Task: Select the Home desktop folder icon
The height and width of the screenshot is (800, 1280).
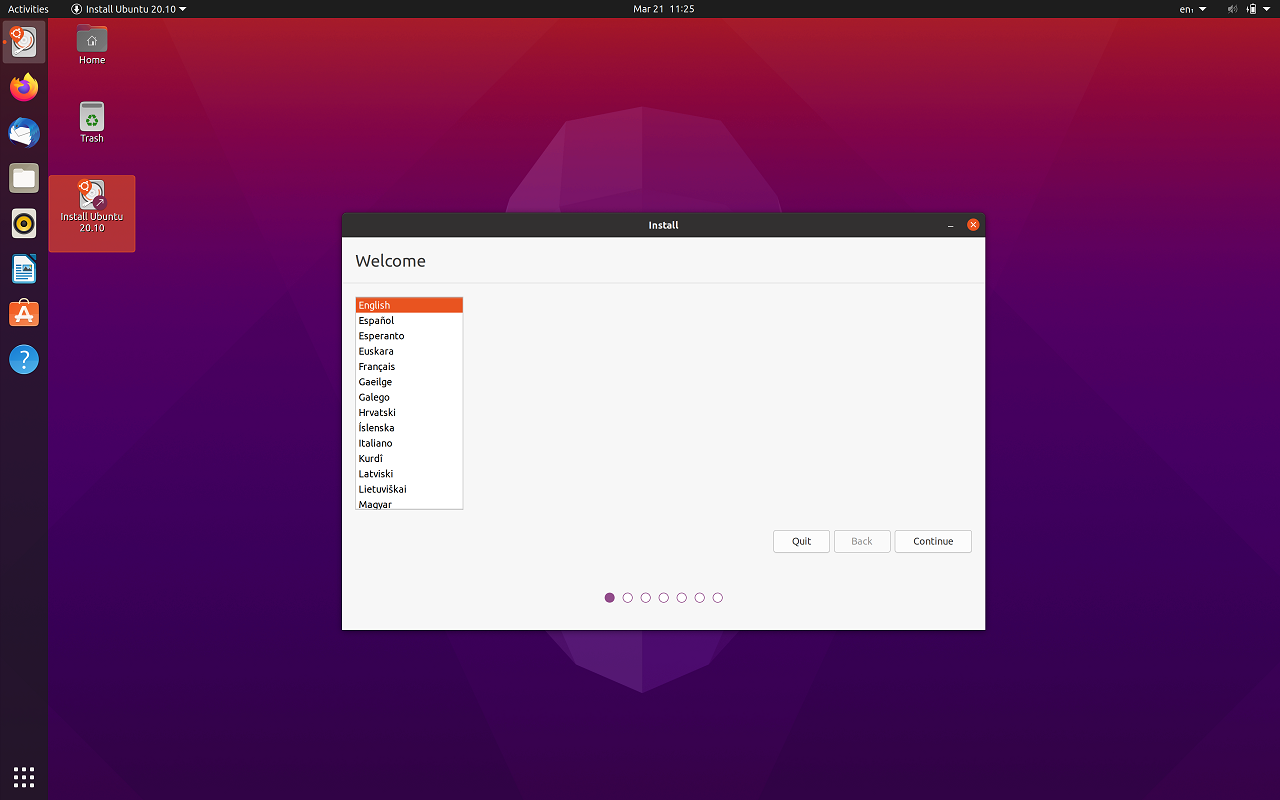Action: 92,45
